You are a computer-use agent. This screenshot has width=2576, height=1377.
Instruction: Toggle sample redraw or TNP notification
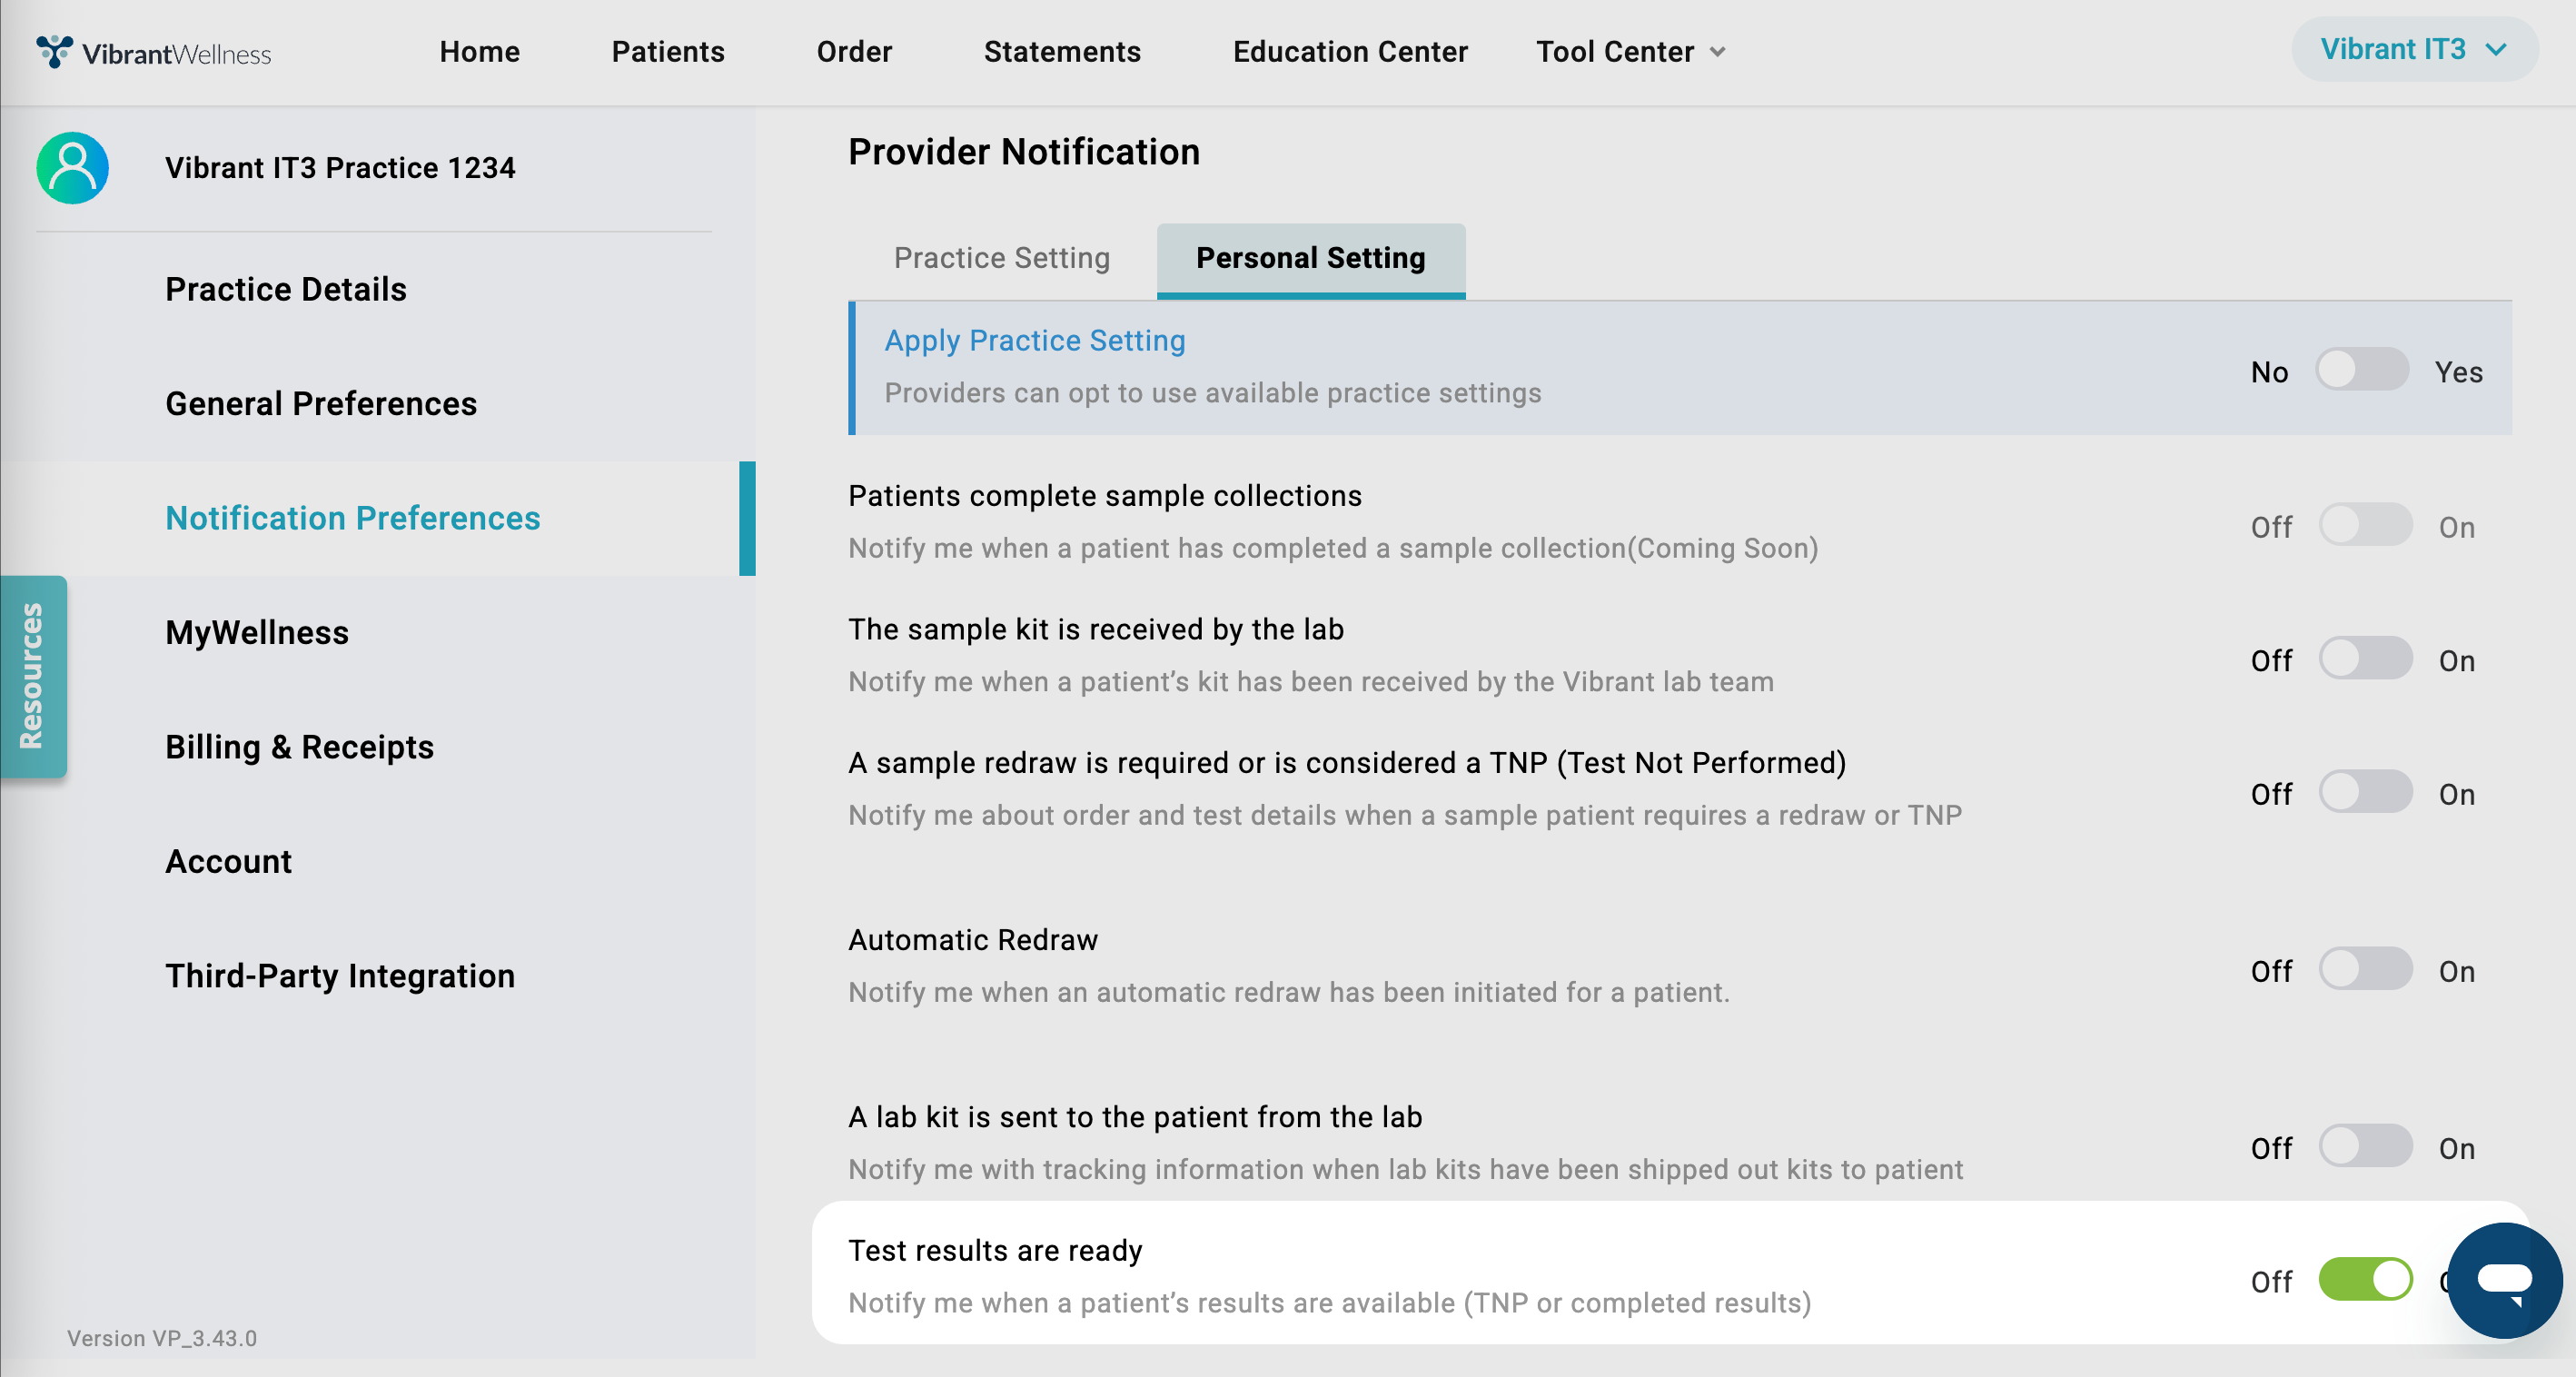(x=2365, y=793)
